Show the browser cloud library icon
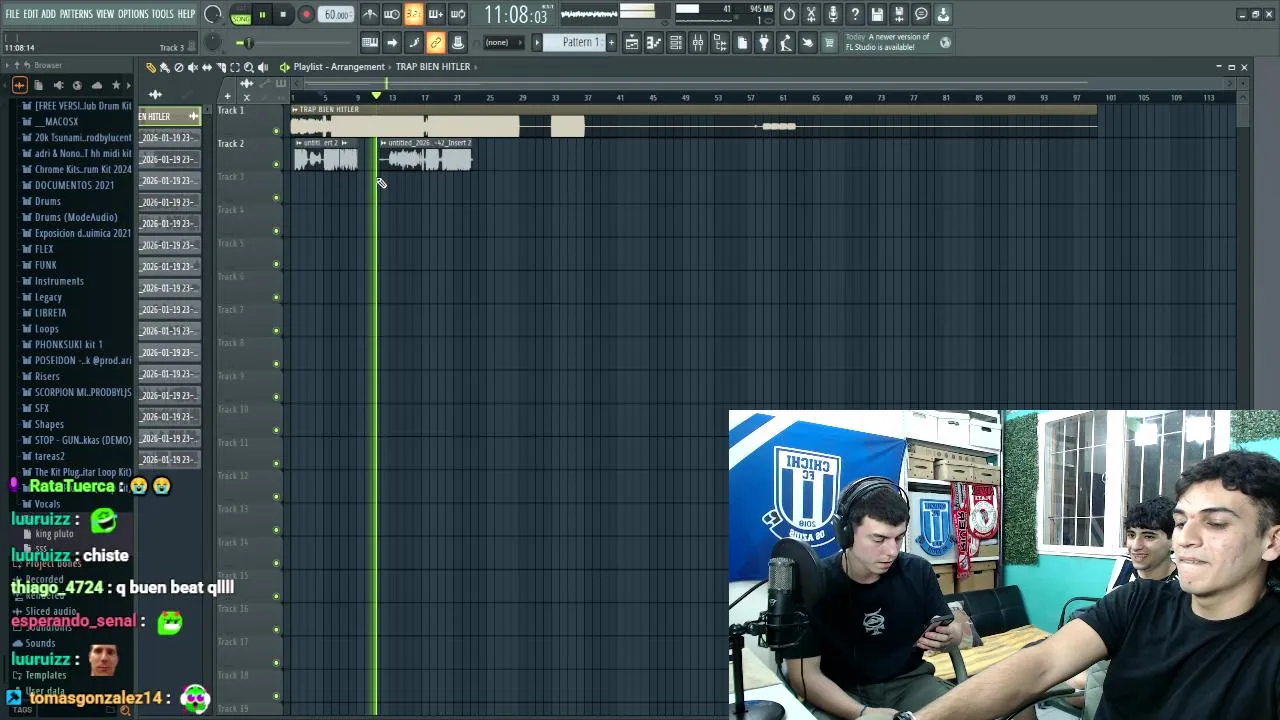Image resolution: width=1280 pixels, height=720 pixels. (97, 85)
